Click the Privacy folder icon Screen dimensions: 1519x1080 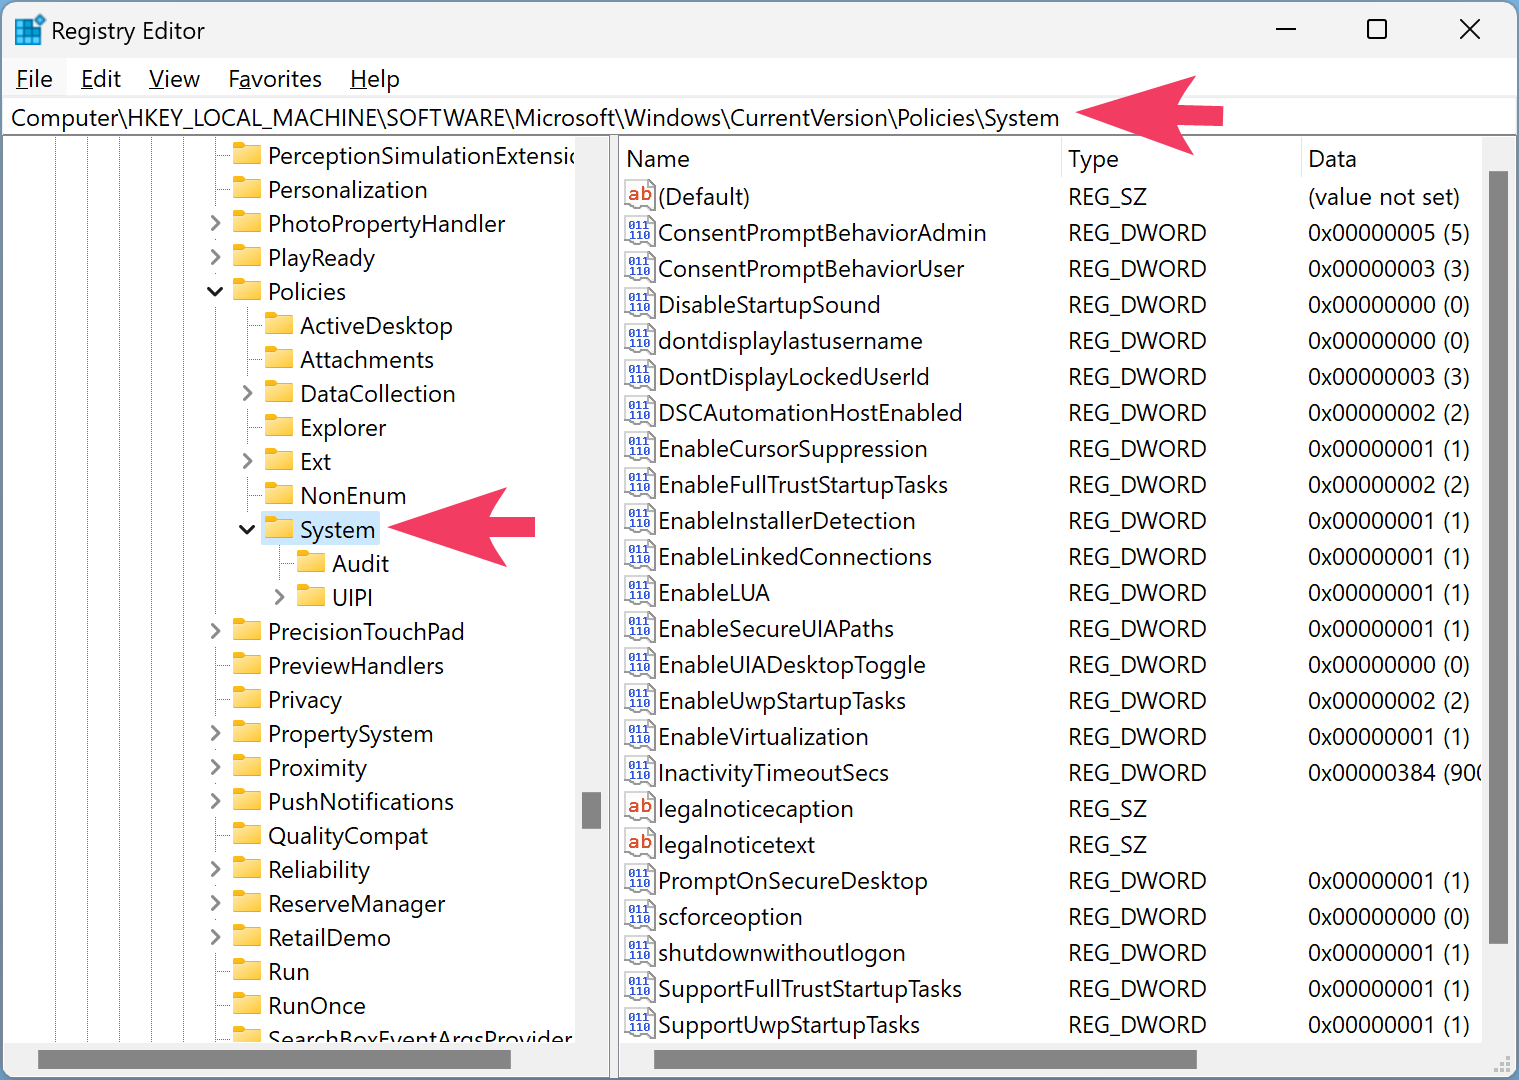[x=247, y=698]
